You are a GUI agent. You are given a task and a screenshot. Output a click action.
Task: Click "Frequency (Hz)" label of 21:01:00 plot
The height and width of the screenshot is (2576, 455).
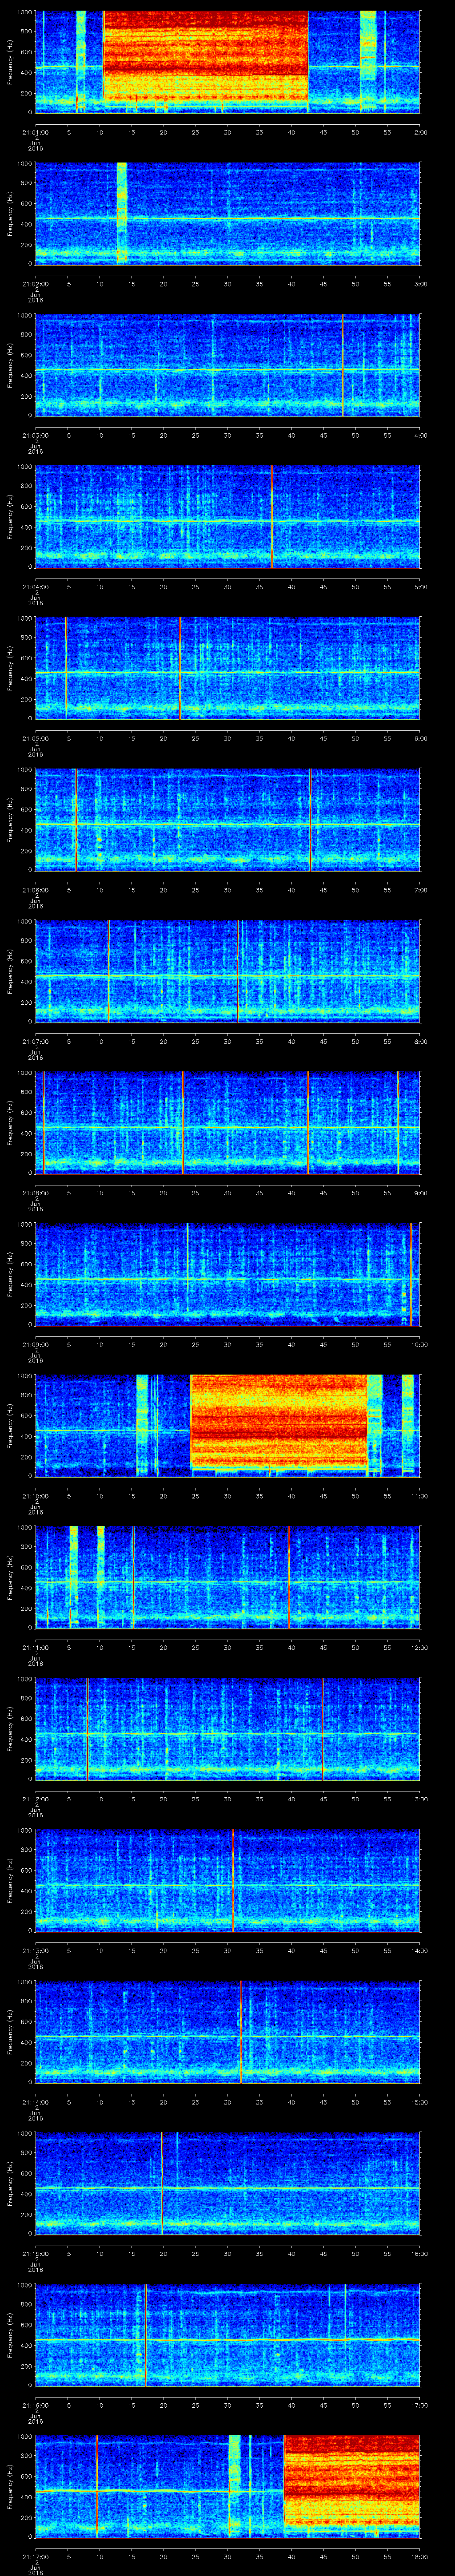10,62
